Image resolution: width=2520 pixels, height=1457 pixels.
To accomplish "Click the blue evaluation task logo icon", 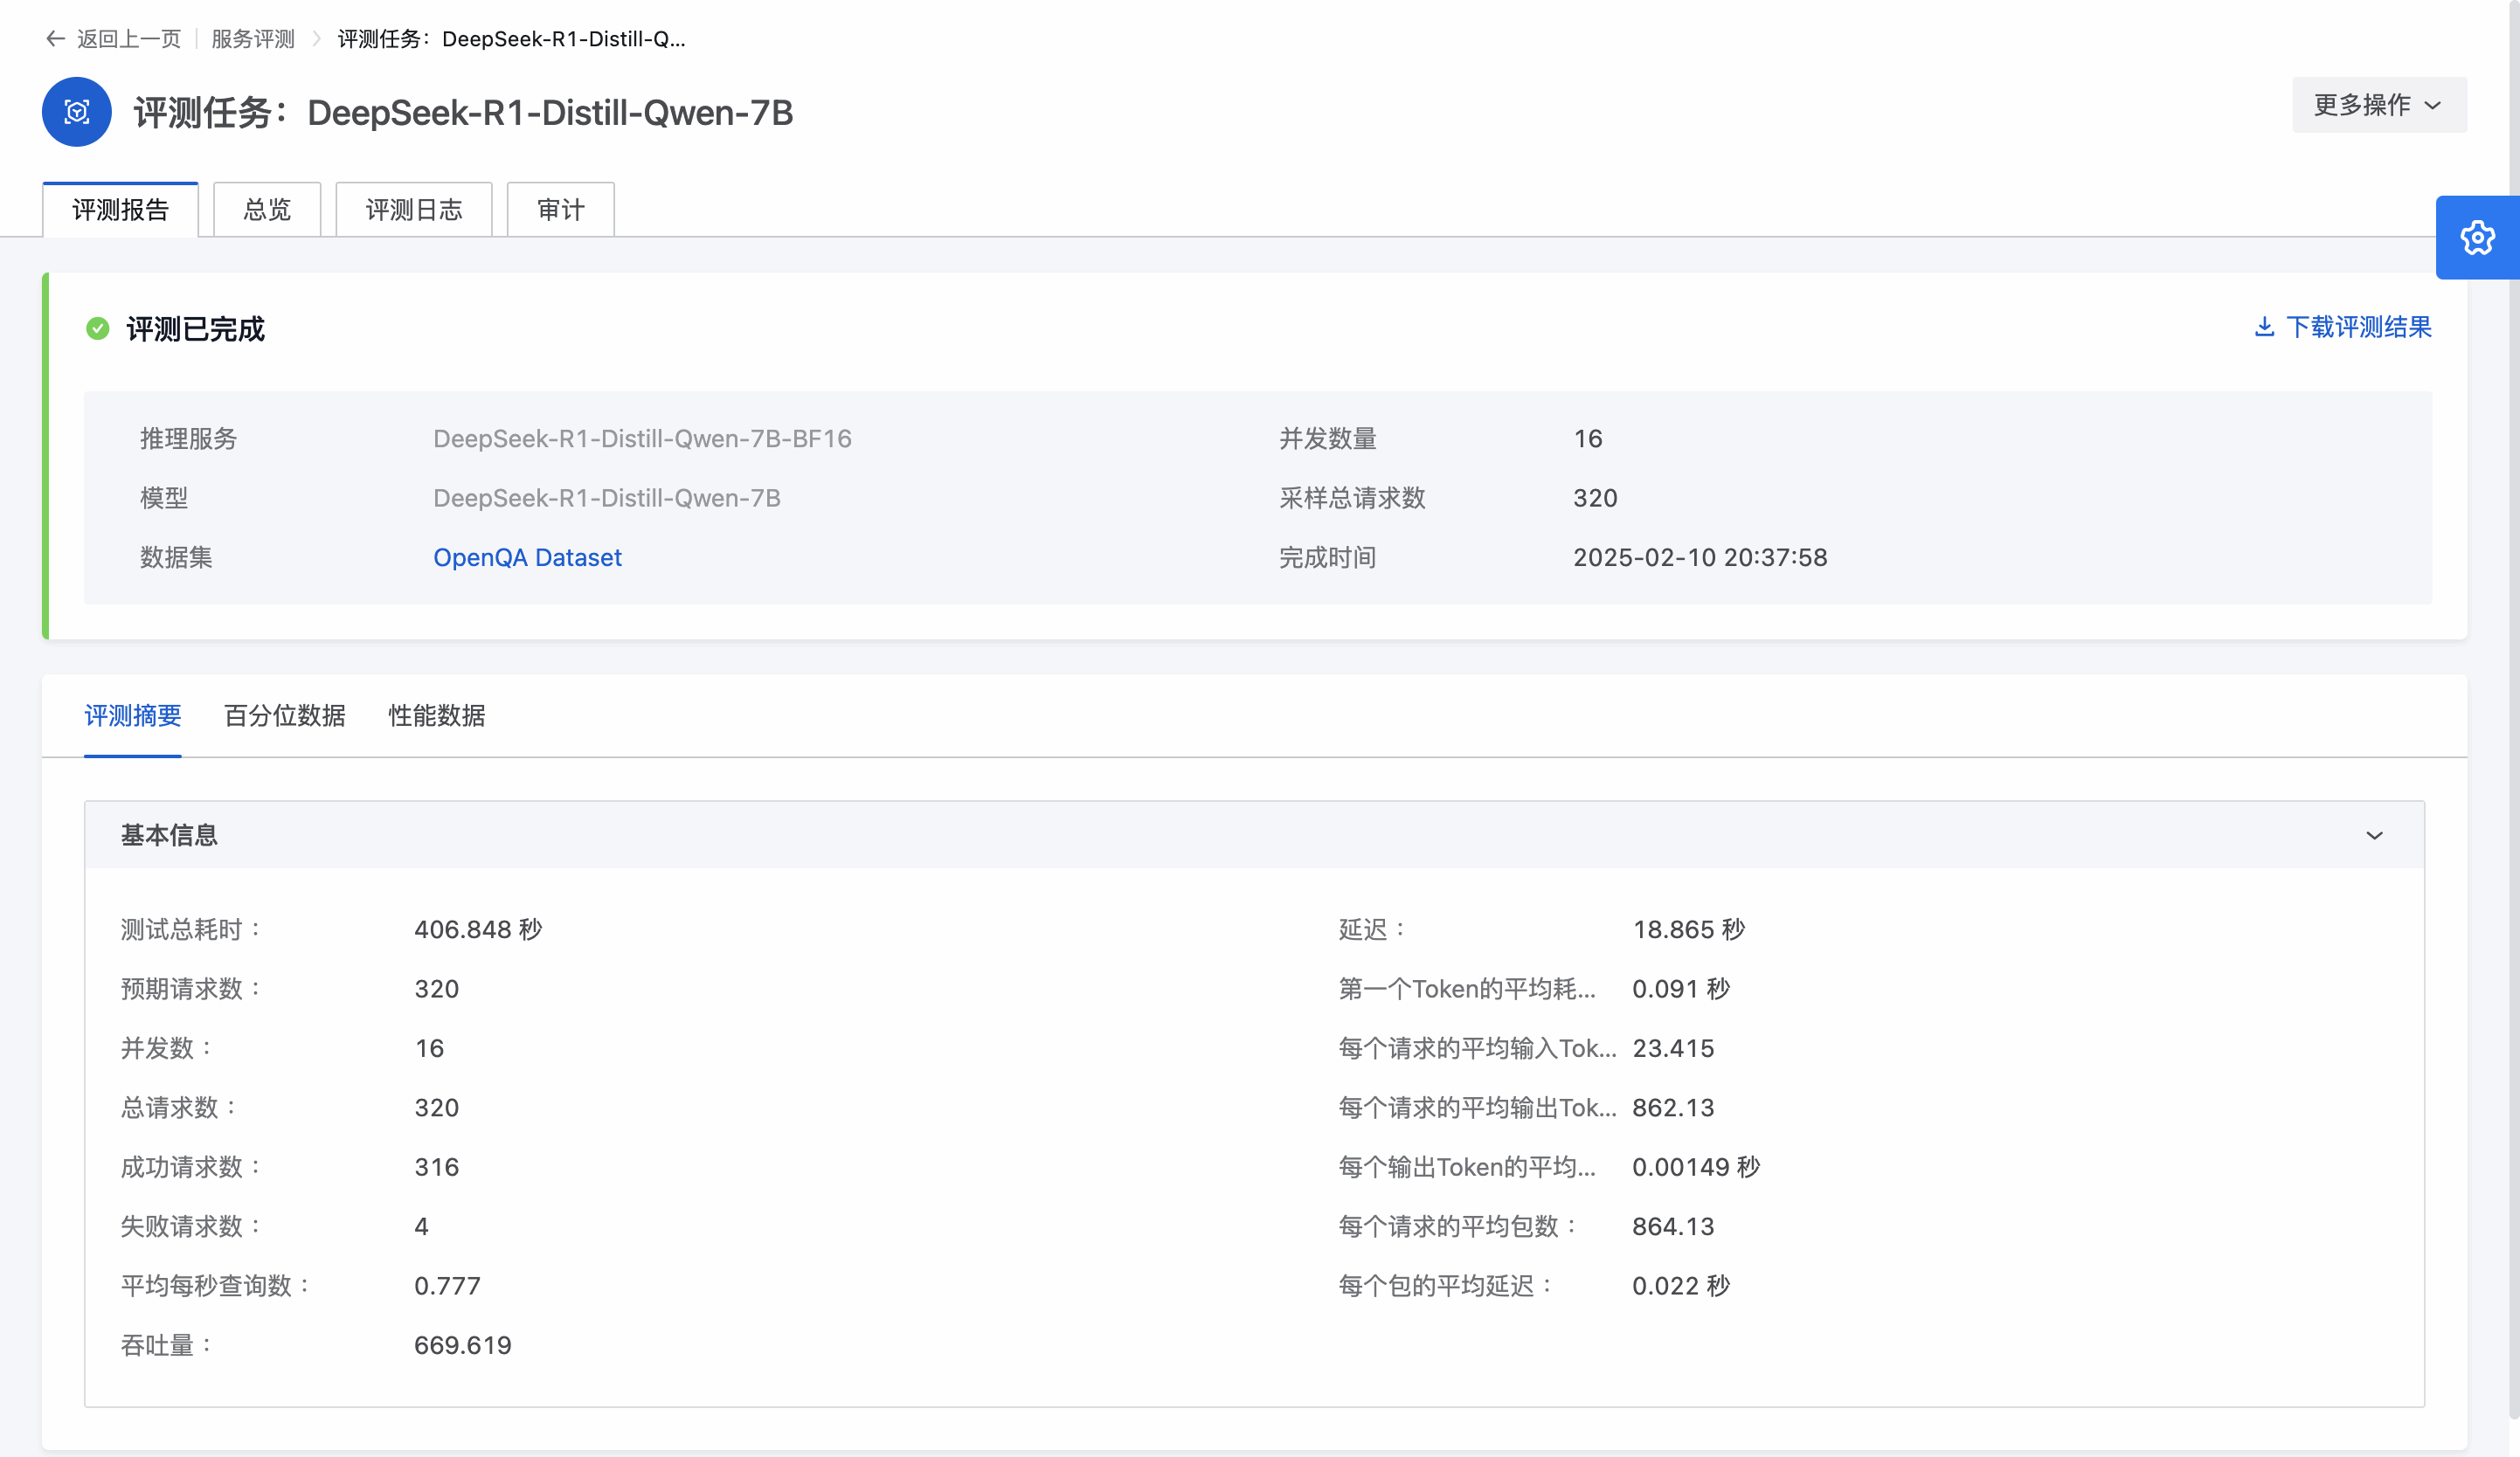I will (77, 112).
